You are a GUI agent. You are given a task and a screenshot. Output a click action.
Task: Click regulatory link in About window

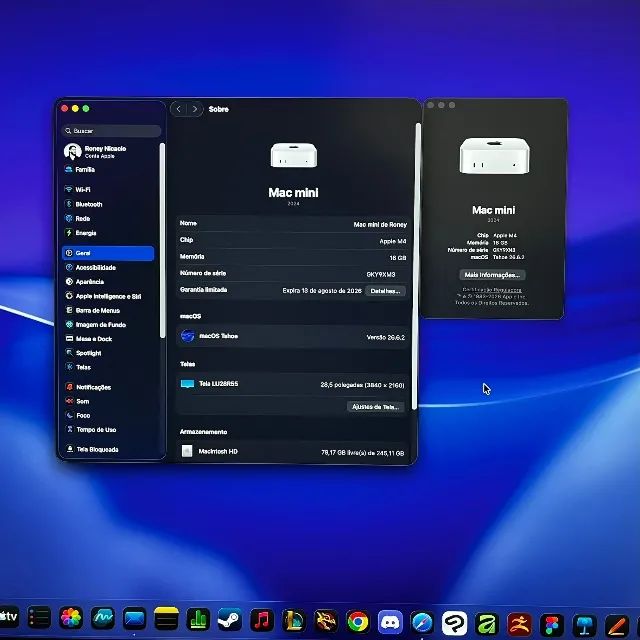tap(492, 290)
